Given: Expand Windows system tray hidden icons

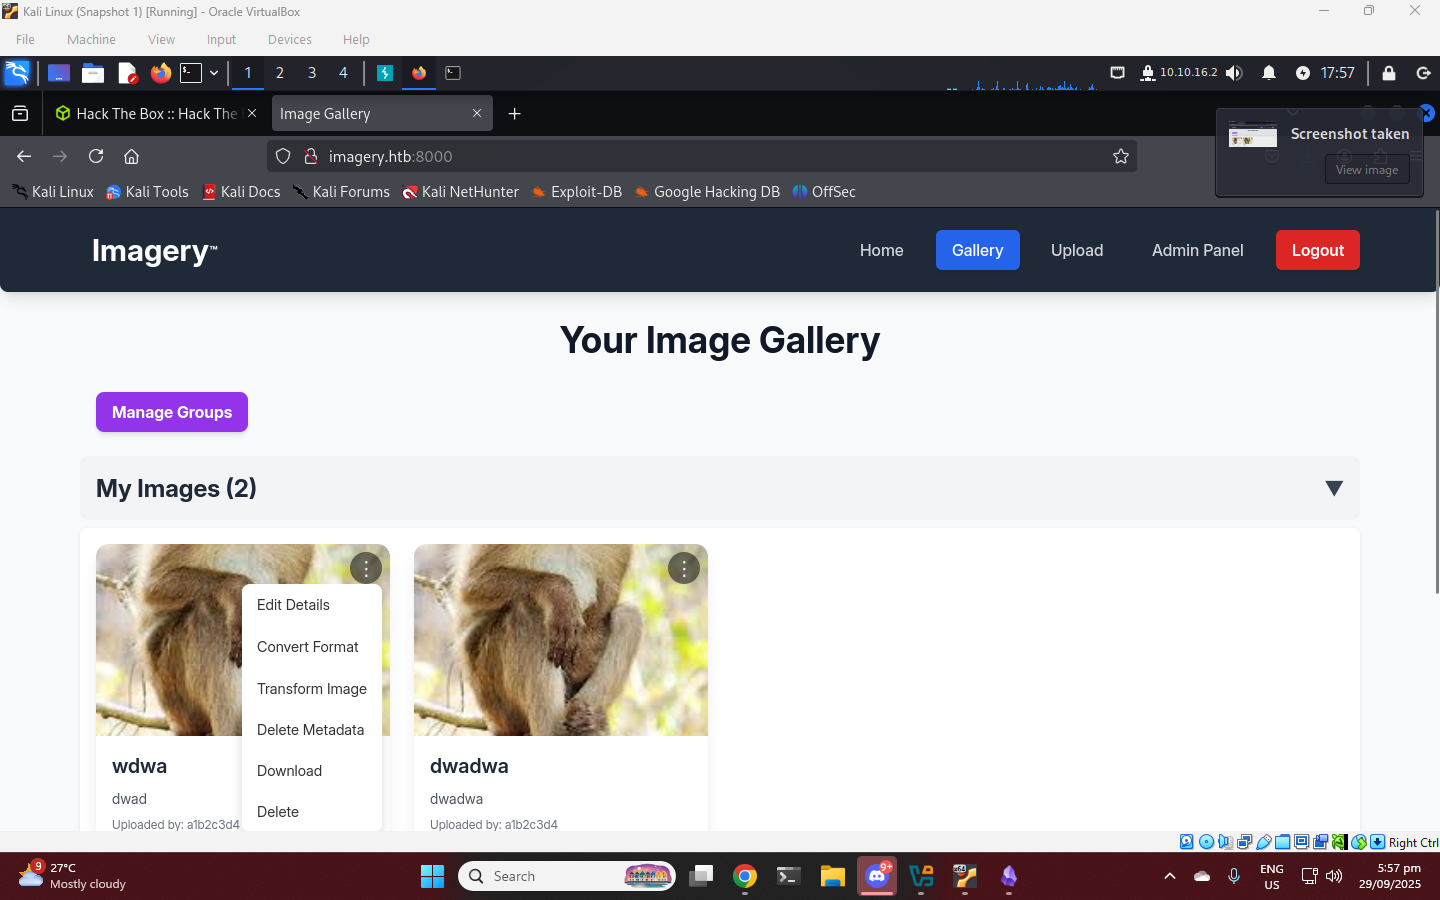Looking at the screenshot, I should 1169,876.
